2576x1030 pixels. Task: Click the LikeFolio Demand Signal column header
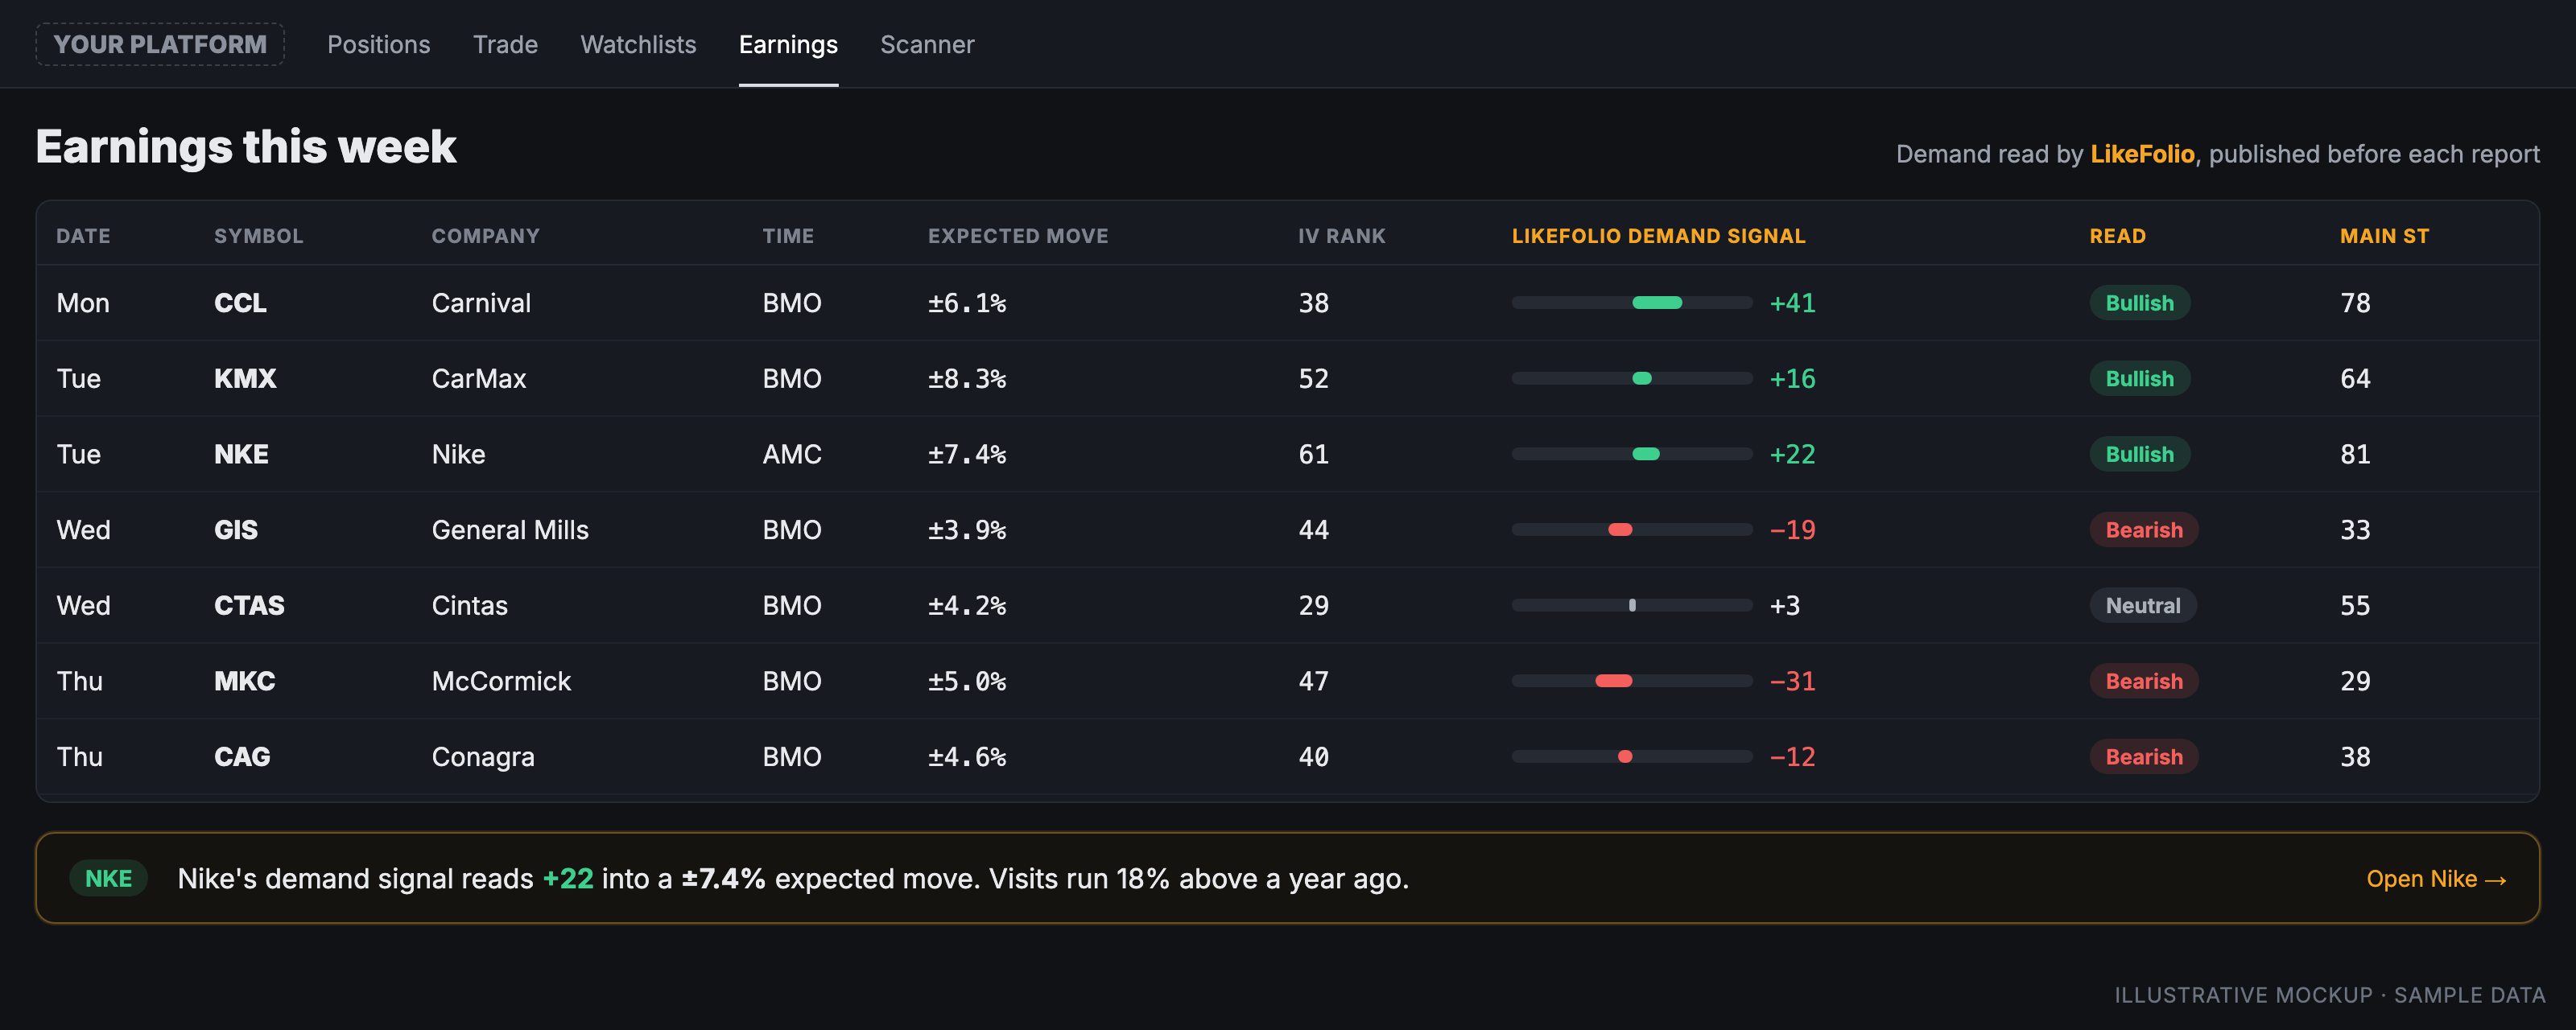tap(1658, 236)
